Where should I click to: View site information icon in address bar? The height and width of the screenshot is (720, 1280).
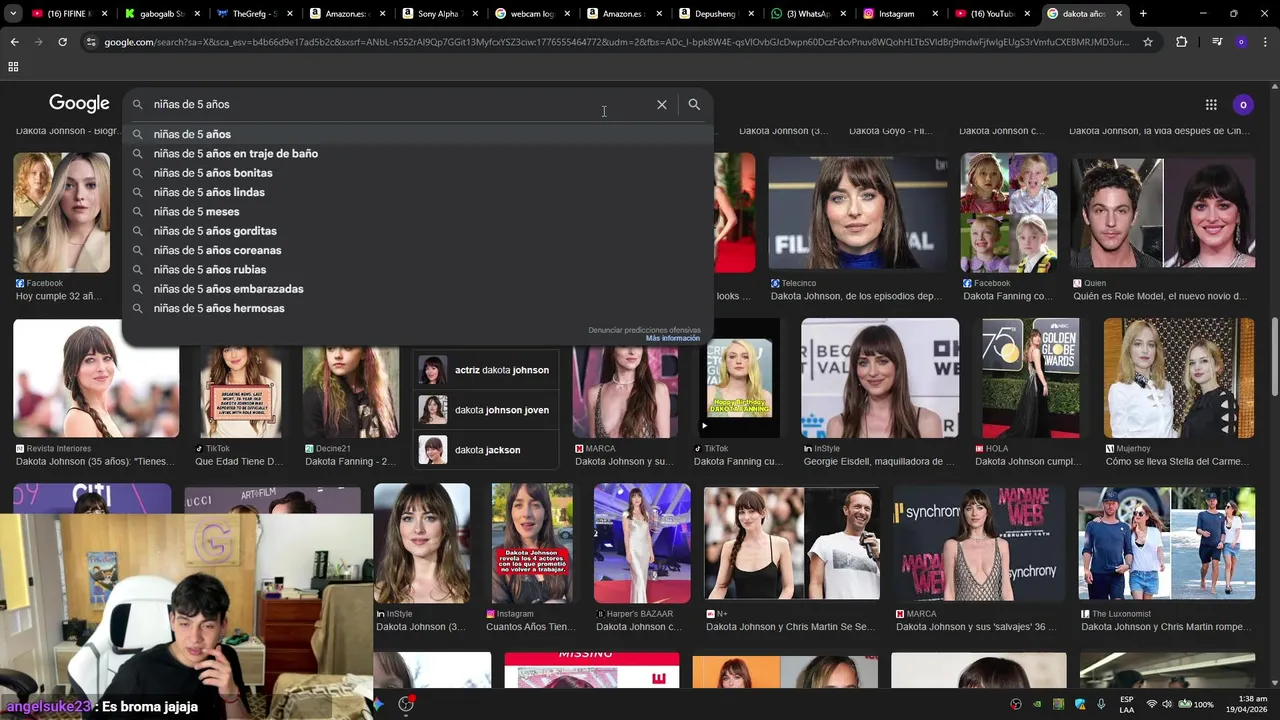click(92, 42)
